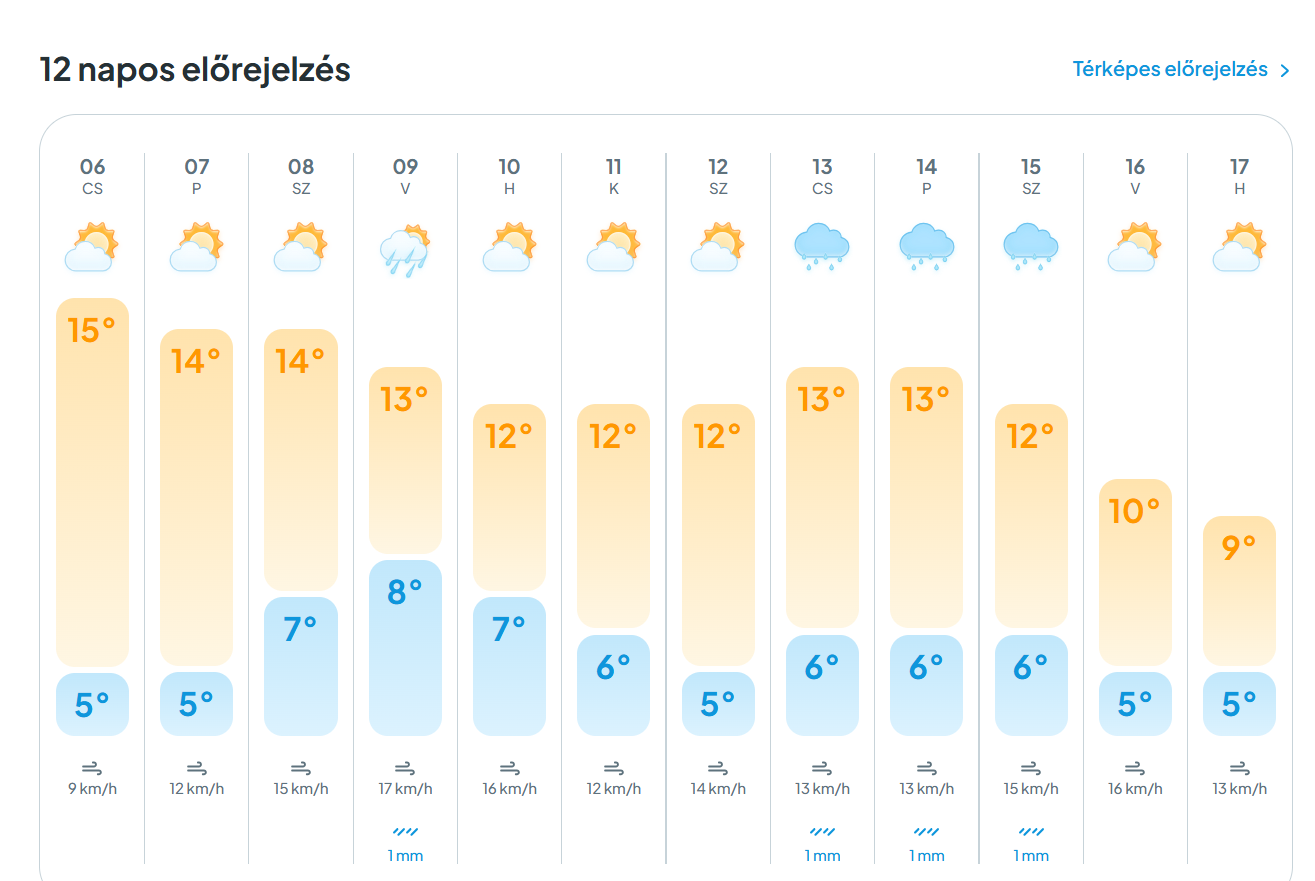Click the 8° low temperature bar
This screenshot has width=1315, height=881.
pyautogui.click(x=405, y=647)
